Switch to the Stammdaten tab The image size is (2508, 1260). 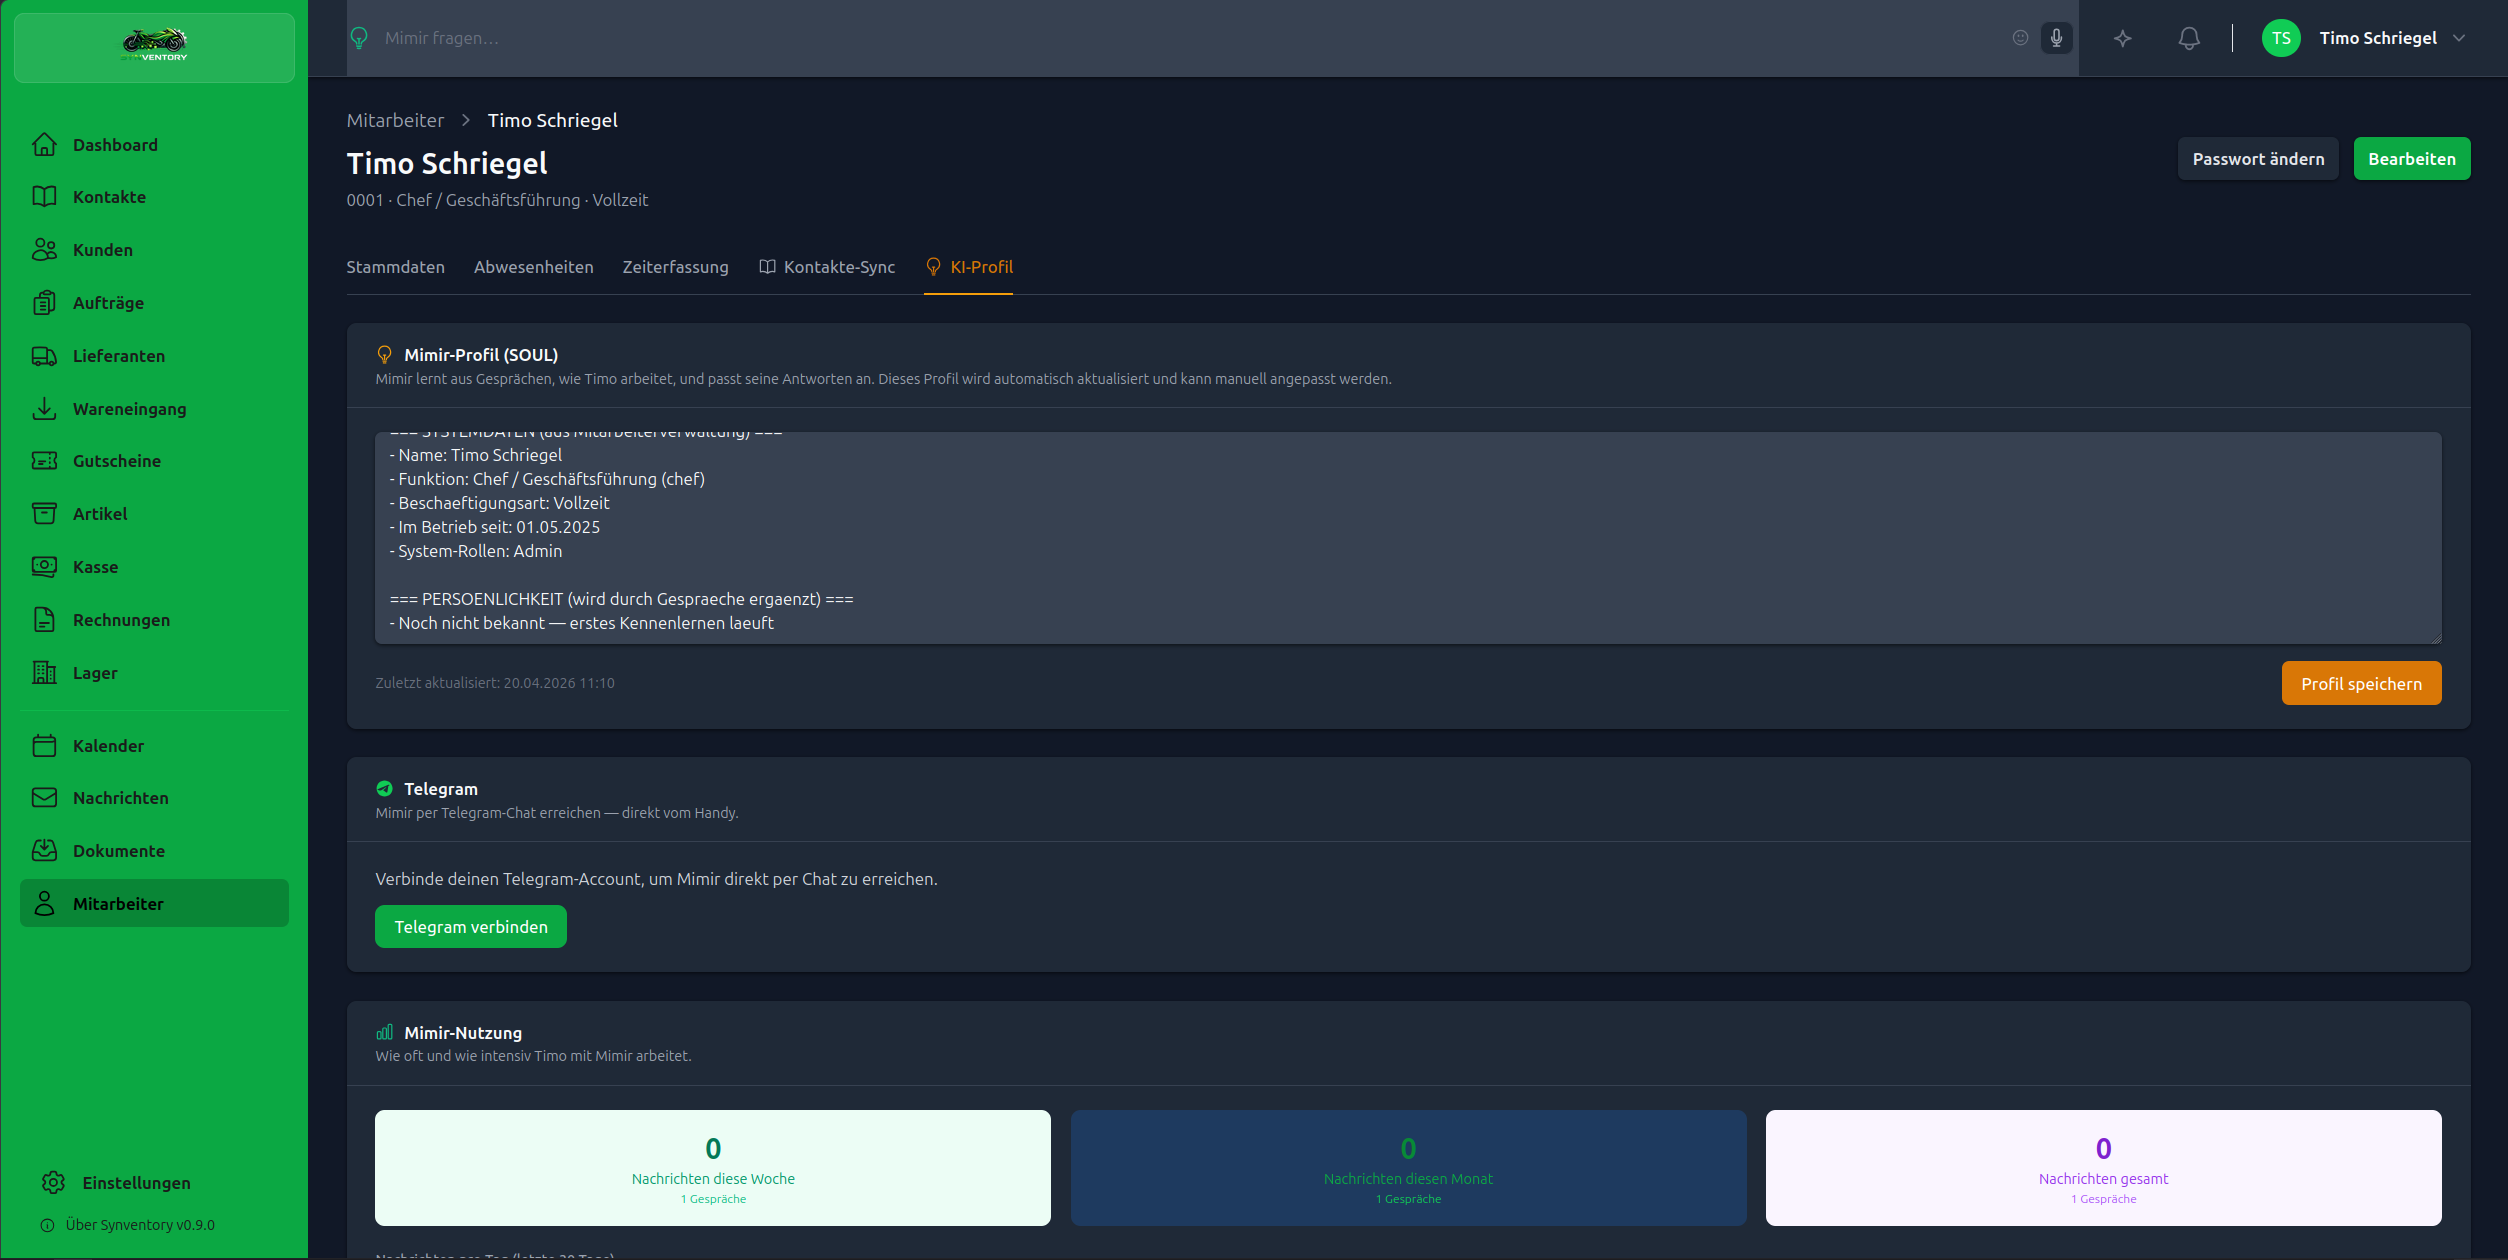395,267
